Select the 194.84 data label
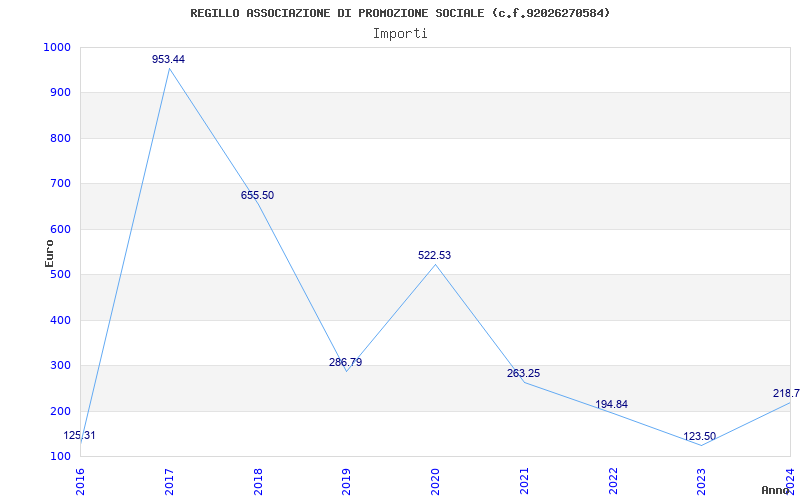 tap(611, 405)
